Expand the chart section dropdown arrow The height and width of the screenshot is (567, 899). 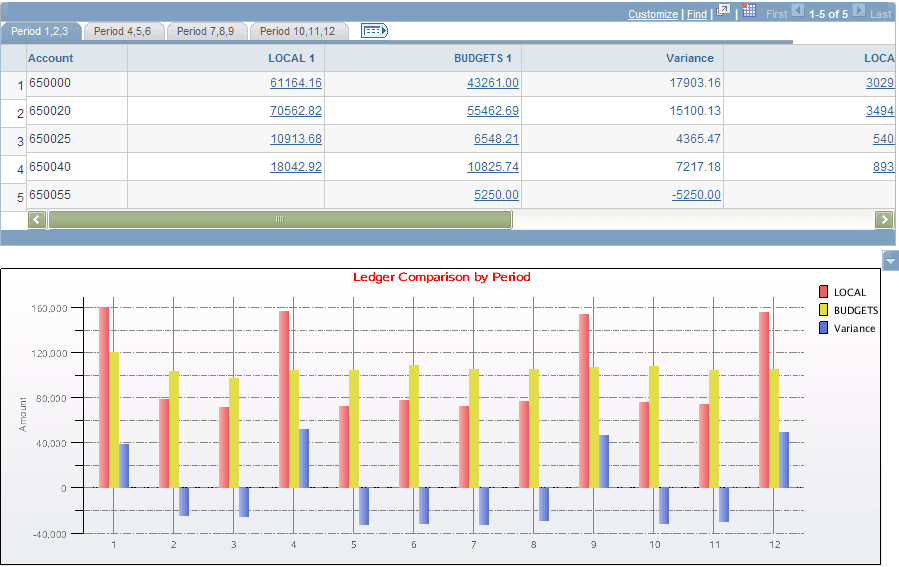[890, 260]
